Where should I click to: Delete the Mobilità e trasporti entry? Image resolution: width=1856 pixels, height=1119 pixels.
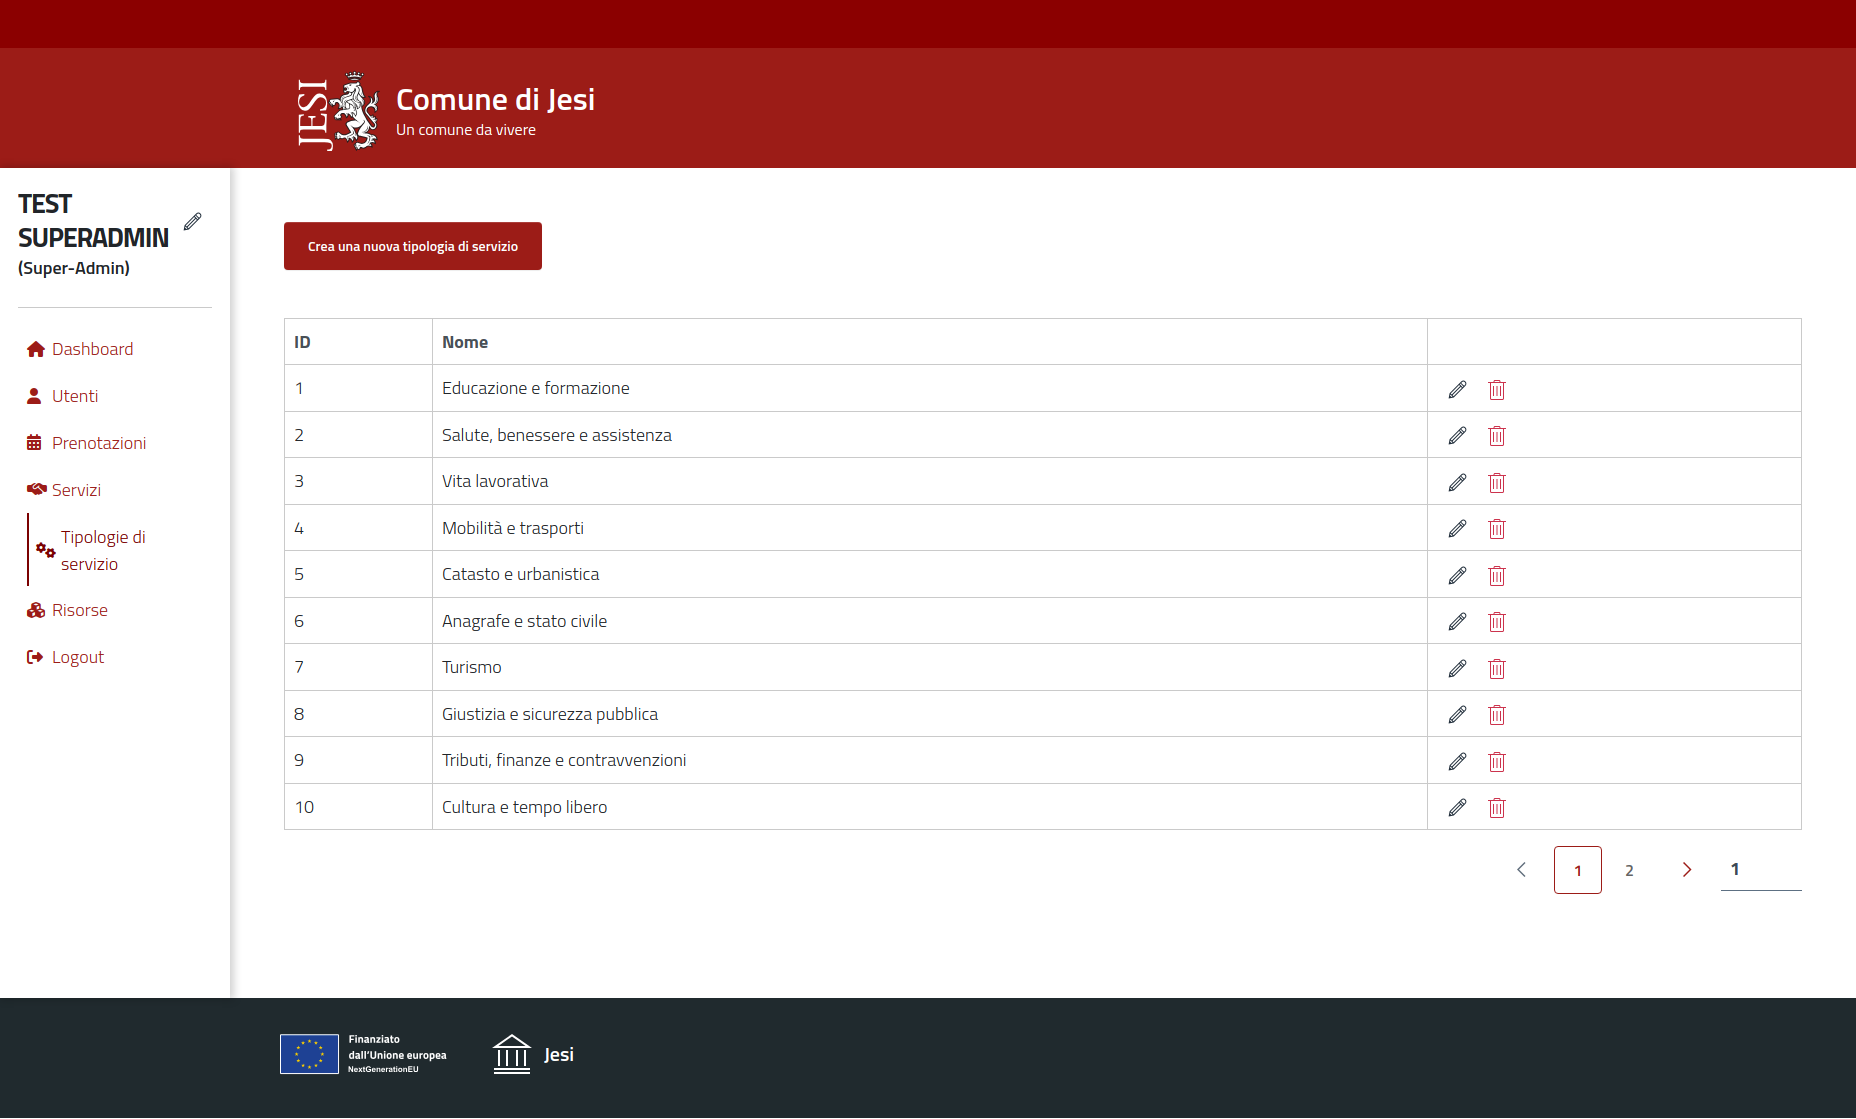[x=1496, y=529]
